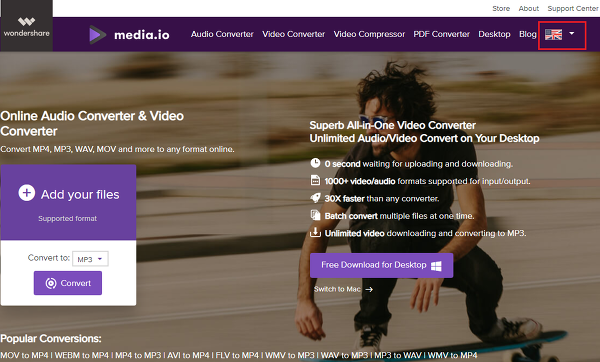Image resolution: width=600 pixels, height=362 pixels.
Task: Open the Store link
Action: (501, 8)
